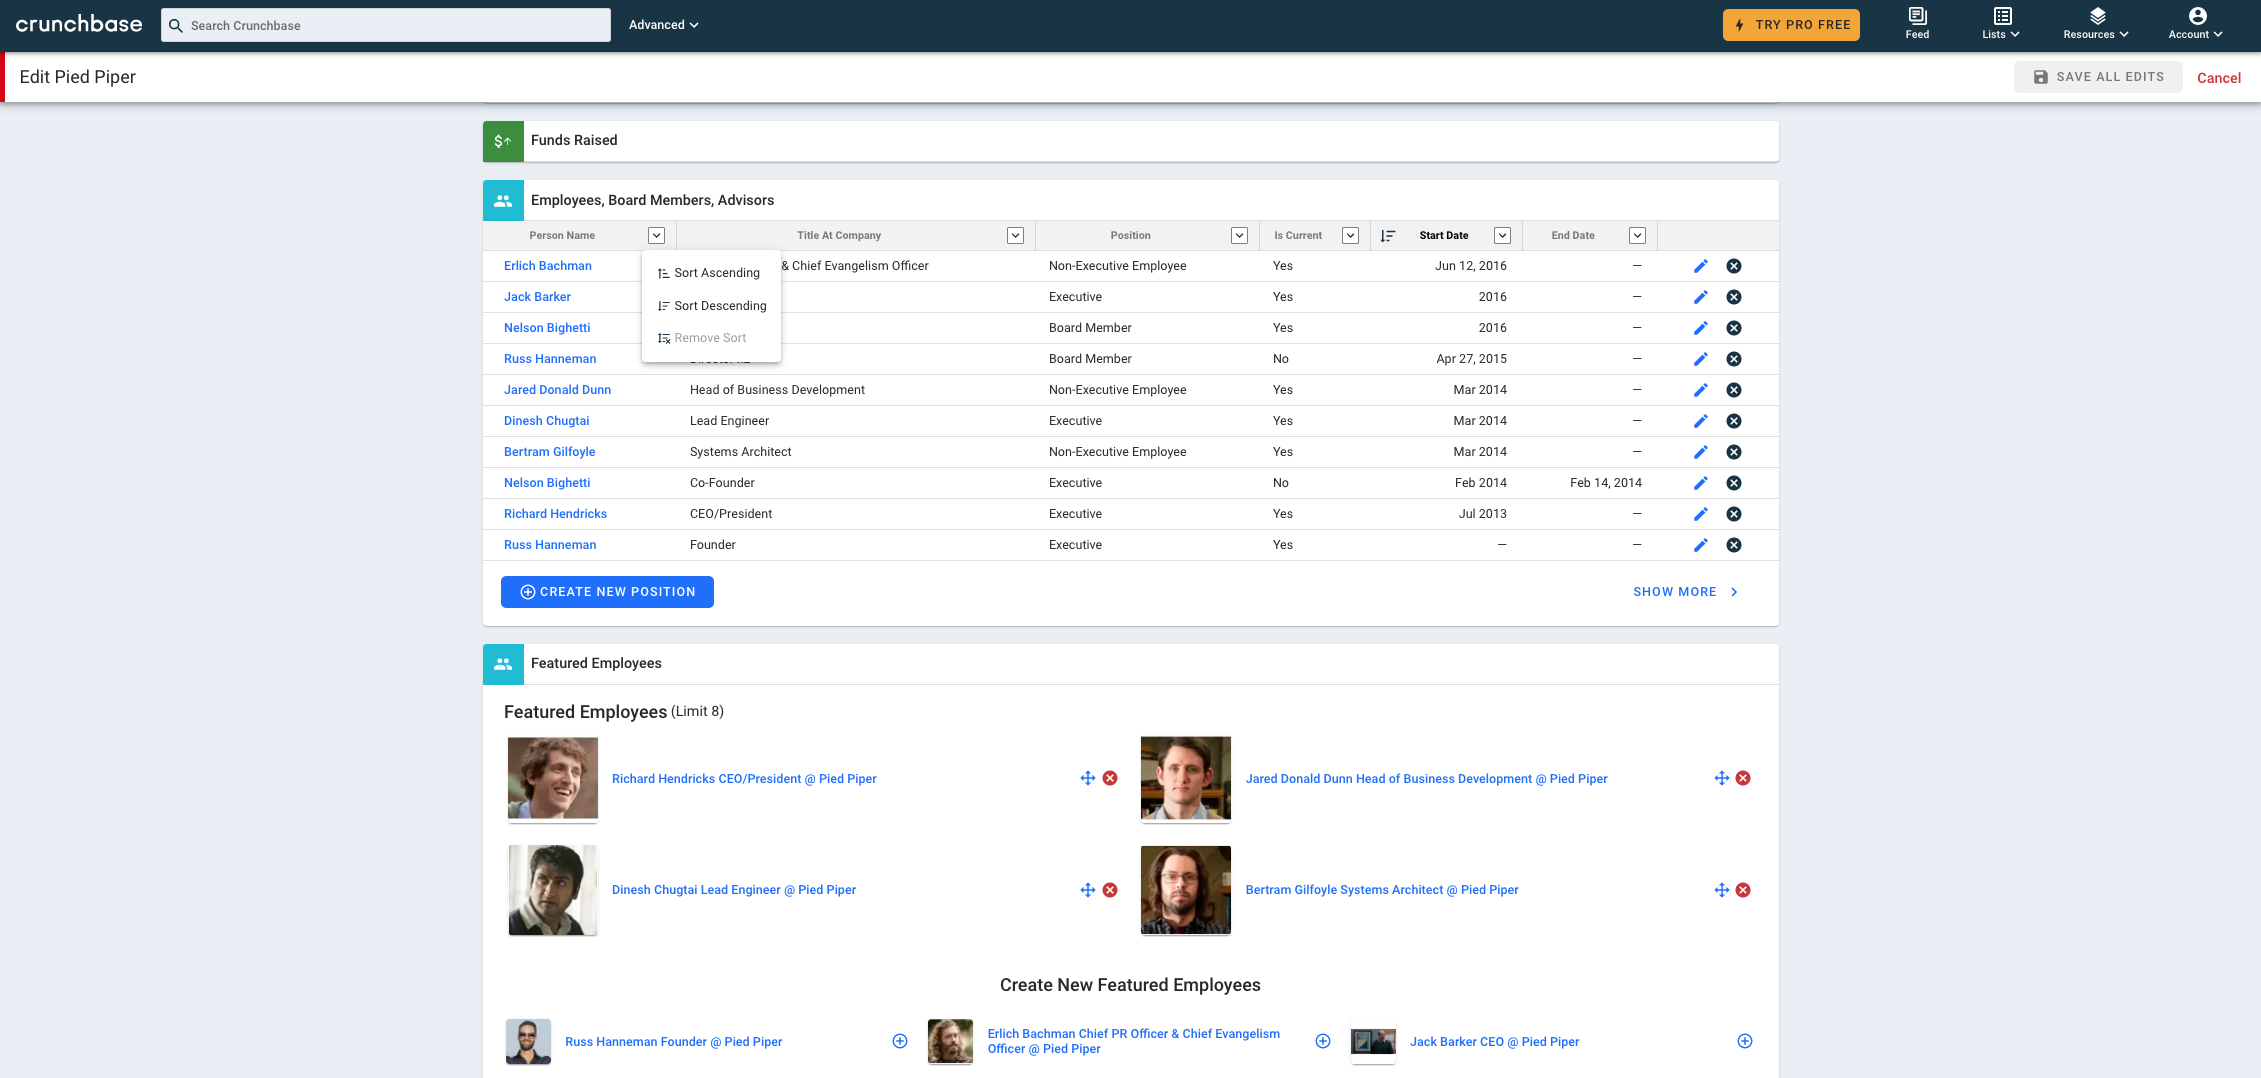Open the Position column dropdown
This screenshot has height=1078, width=2261.
tap(1240, 236)
